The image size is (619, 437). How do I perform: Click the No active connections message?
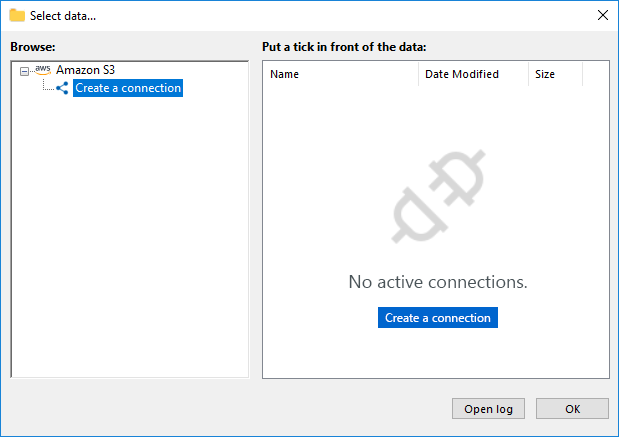437,282
